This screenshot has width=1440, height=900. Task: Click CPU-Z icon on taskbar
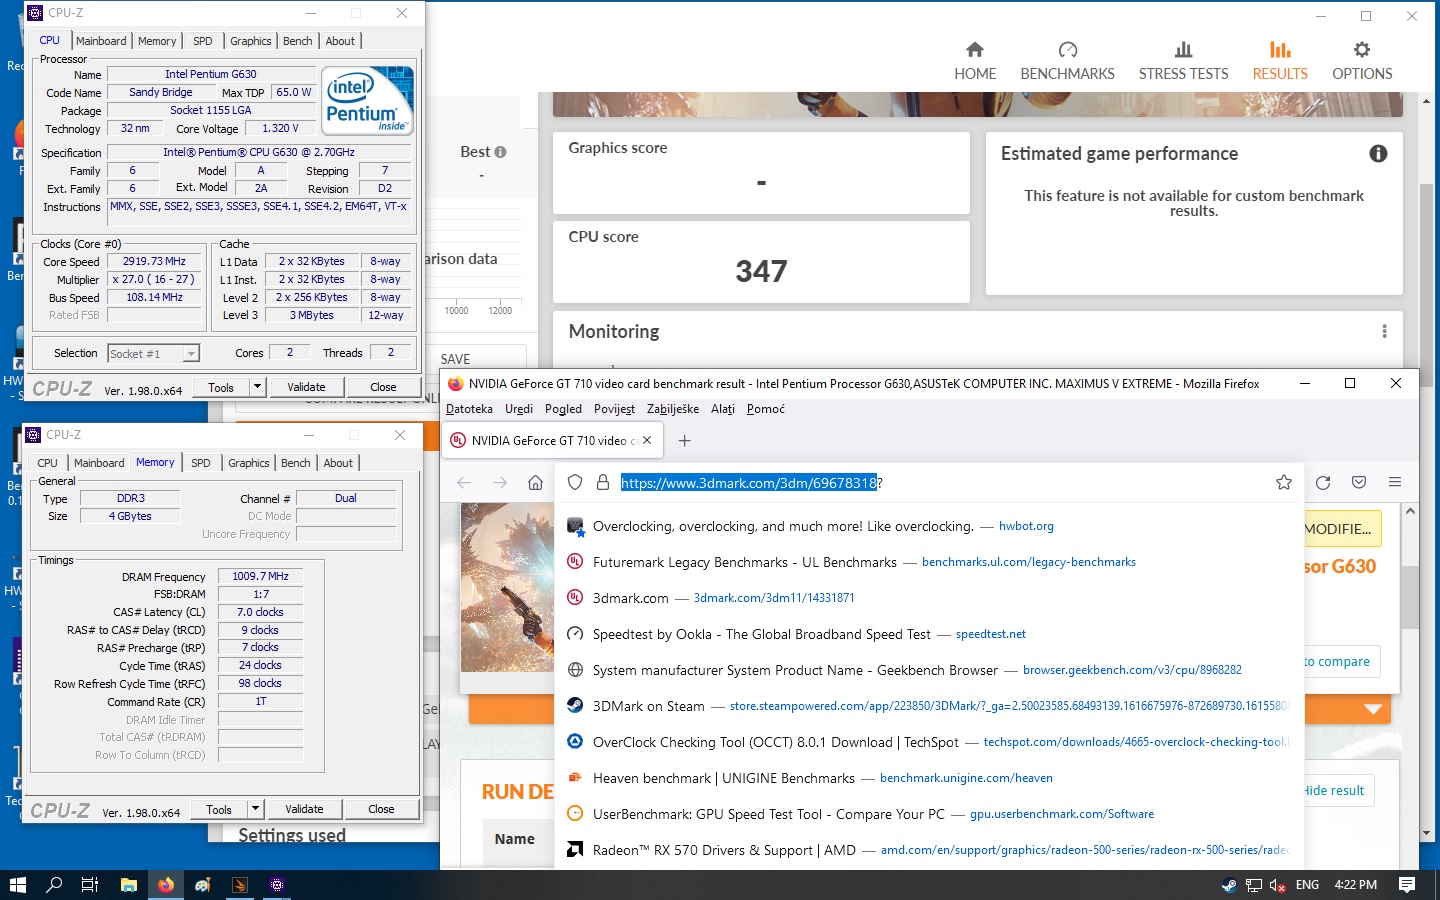click(277, 885)
